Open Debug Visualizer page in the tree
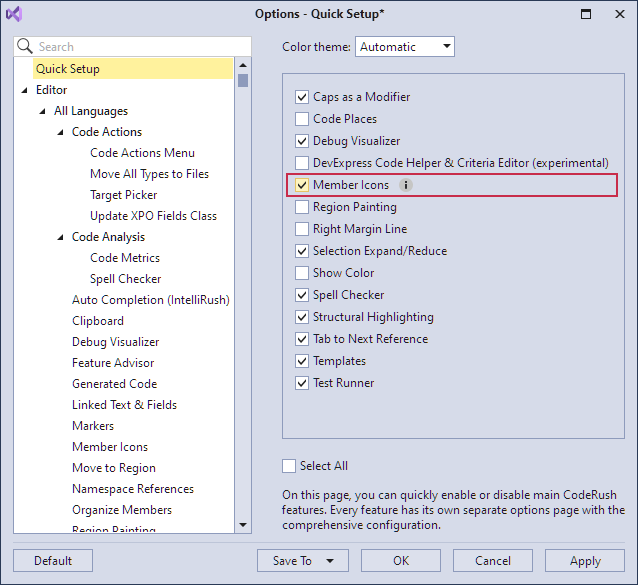638x585 pixels. click(116, 342)
